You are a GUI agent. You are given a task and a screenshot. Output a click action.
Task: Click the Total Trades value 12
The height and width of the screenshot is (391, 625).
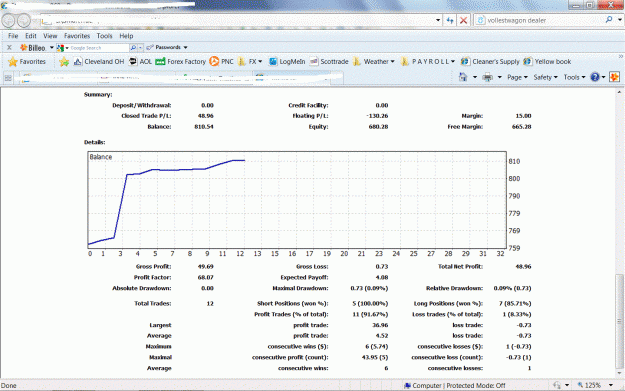tap(210, 304)
